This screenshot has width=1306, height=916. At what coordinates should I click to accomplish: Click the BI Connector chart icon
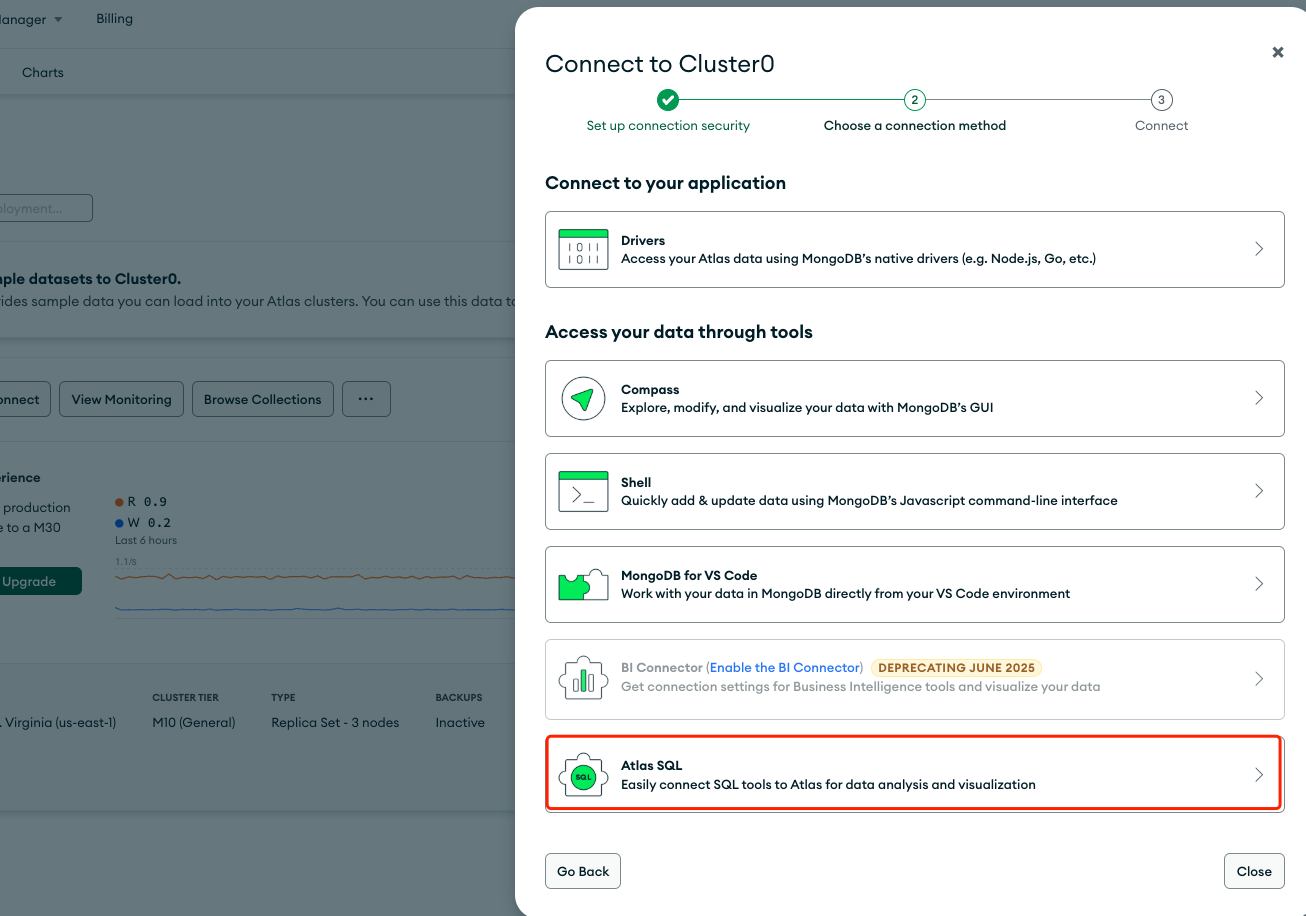(583, 679)
